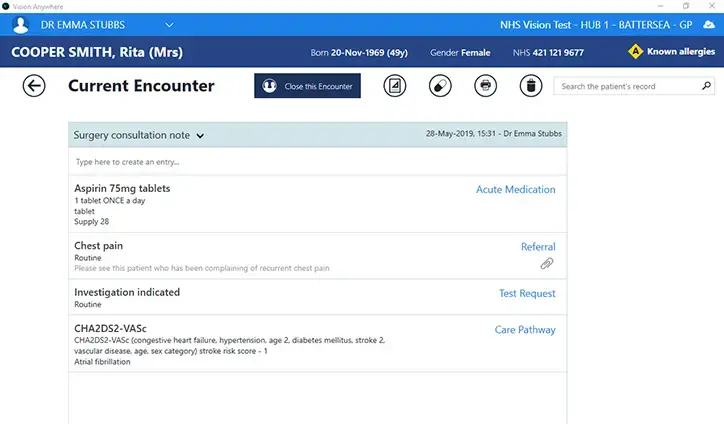Close the Vision Anywhere window
The image size is (724, 424).
click(712, 6)
